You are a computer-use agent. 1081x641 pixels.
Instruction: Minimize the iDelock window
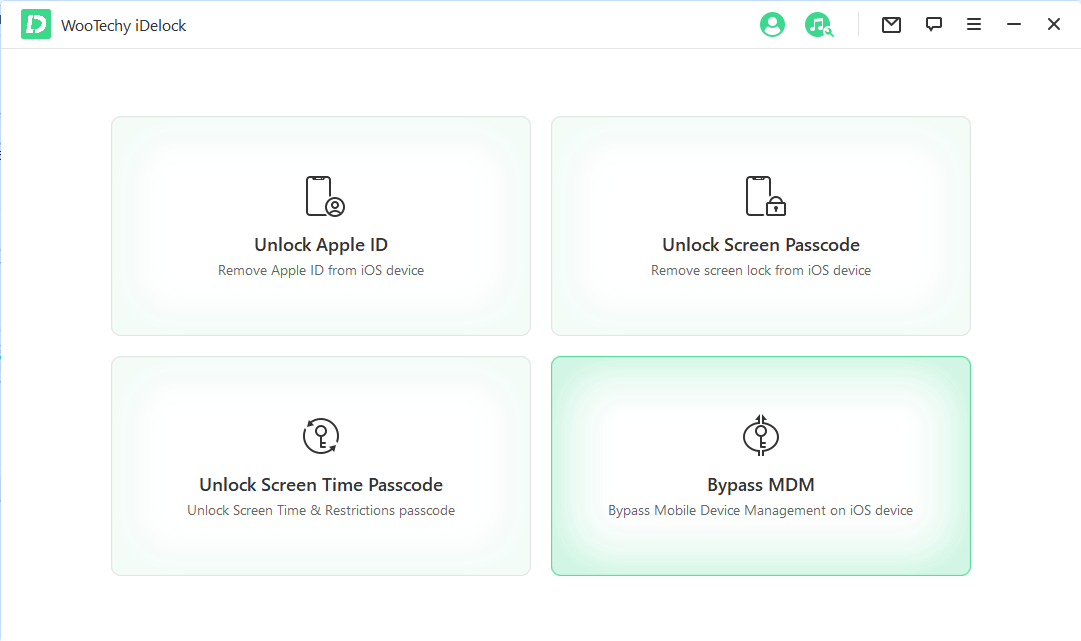coord(1014,25)
